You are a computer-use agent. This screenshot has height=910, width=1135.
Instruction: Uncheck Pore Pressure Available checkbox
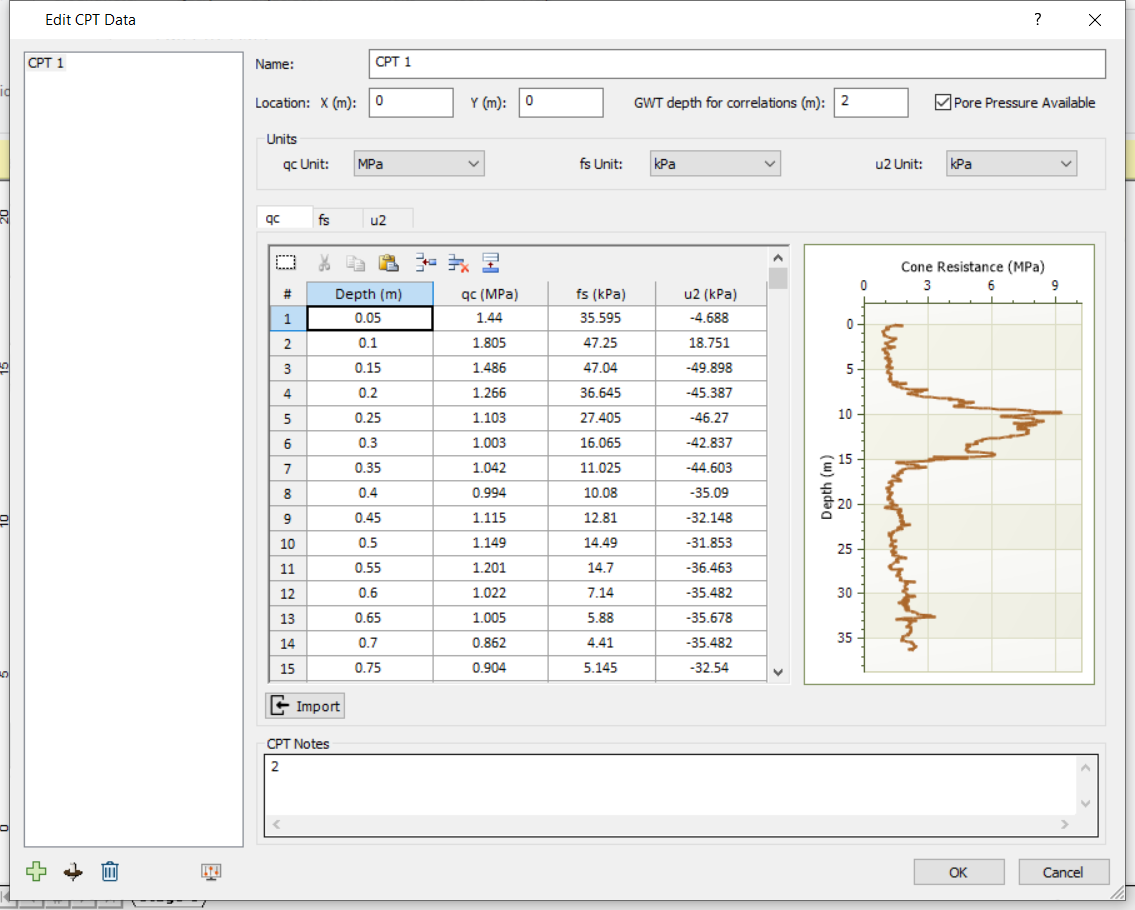pyautogui.click(x=942, y=103)
